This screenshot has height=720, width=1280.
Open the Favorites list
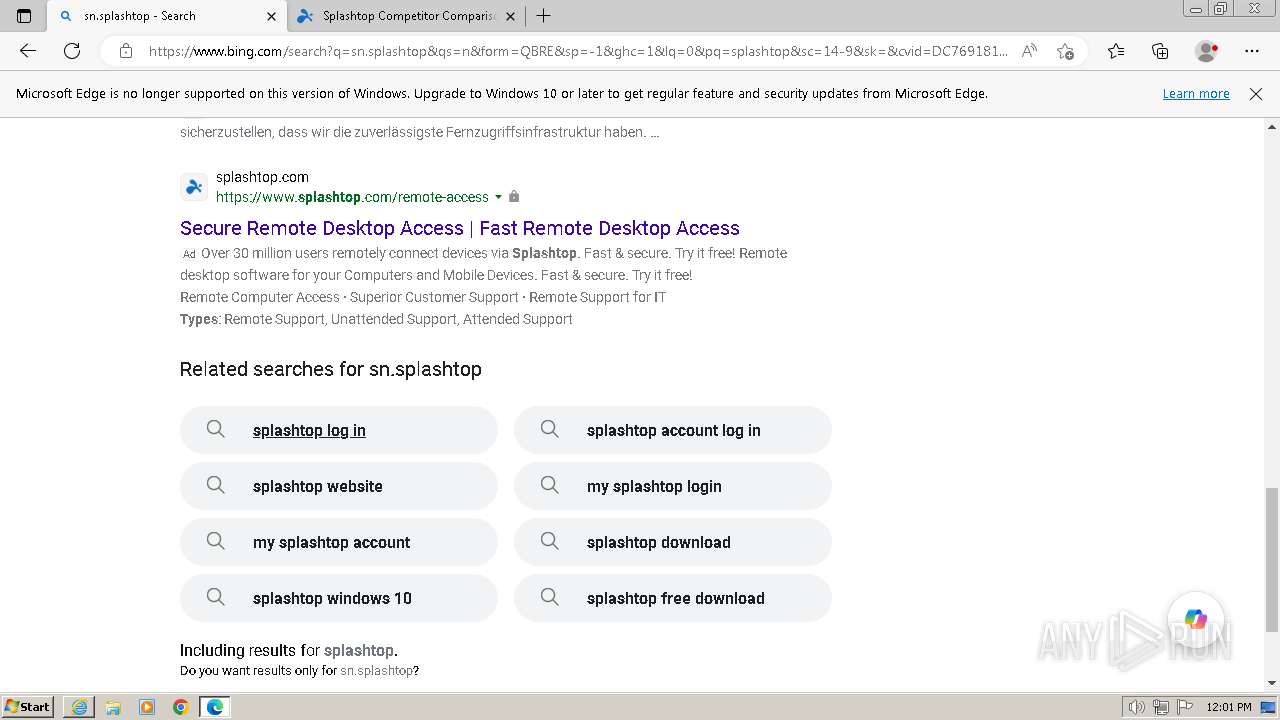(x=1116, y=51)
